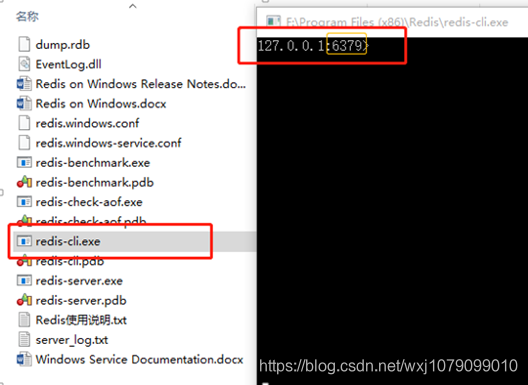The height and width of the screenshot is (385, 528).
Task: Select the file name redis-benchmark.exe
Action: [93, 163]
